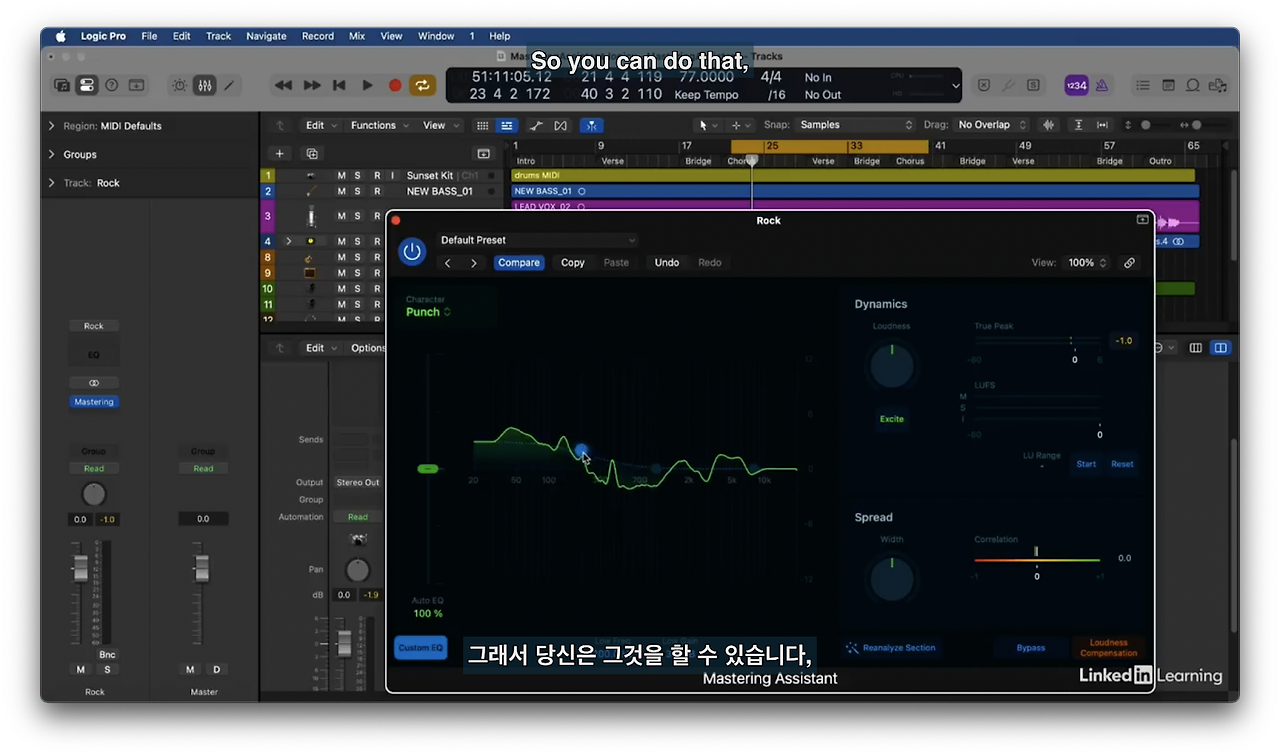
Task: Go to previous preset arrow
Action: tap(448, 263)
